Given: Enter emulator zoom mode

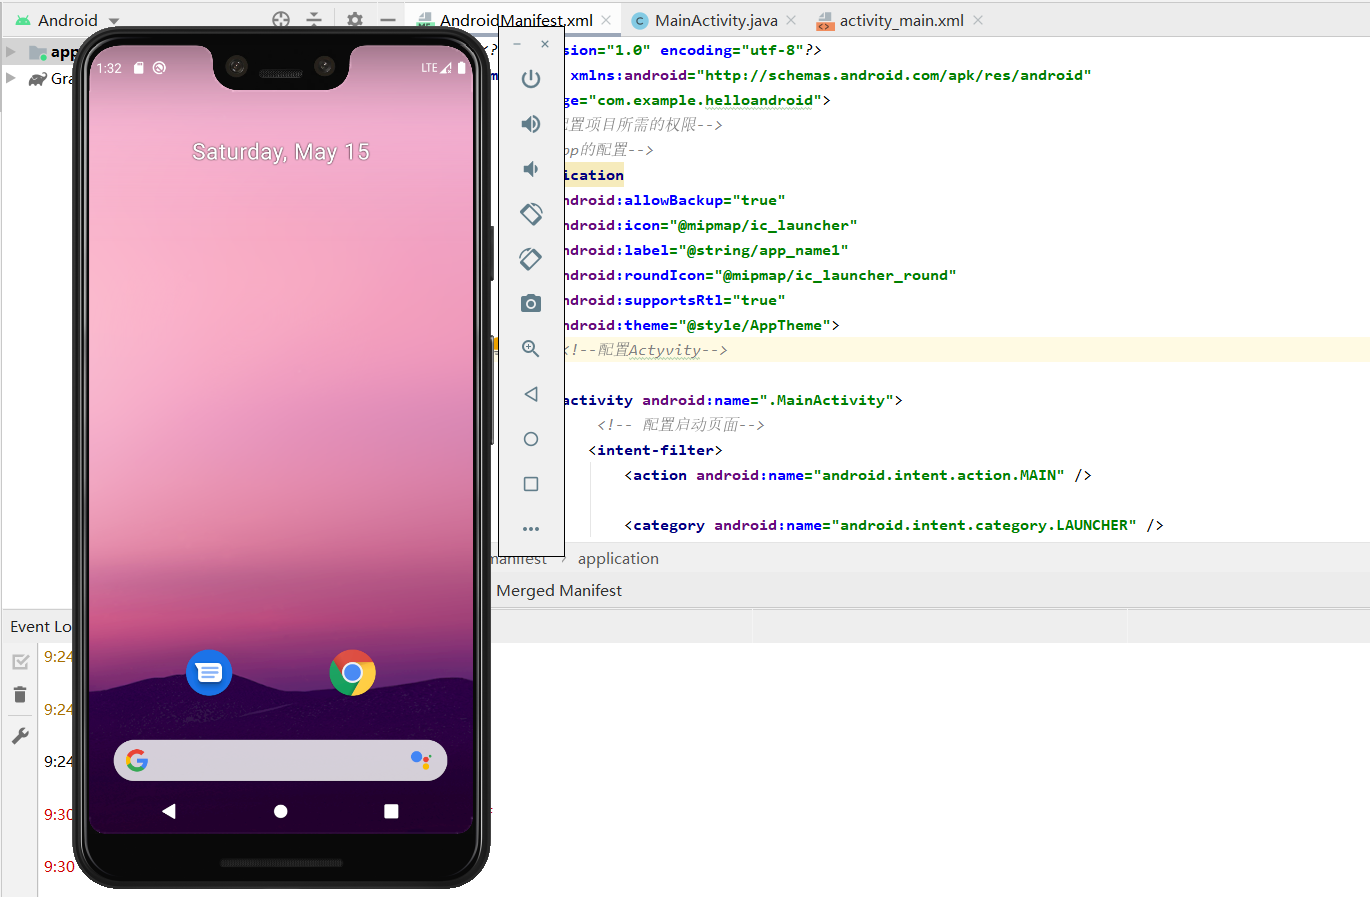Looking at the screenshot, I should (x=531, y=348).
